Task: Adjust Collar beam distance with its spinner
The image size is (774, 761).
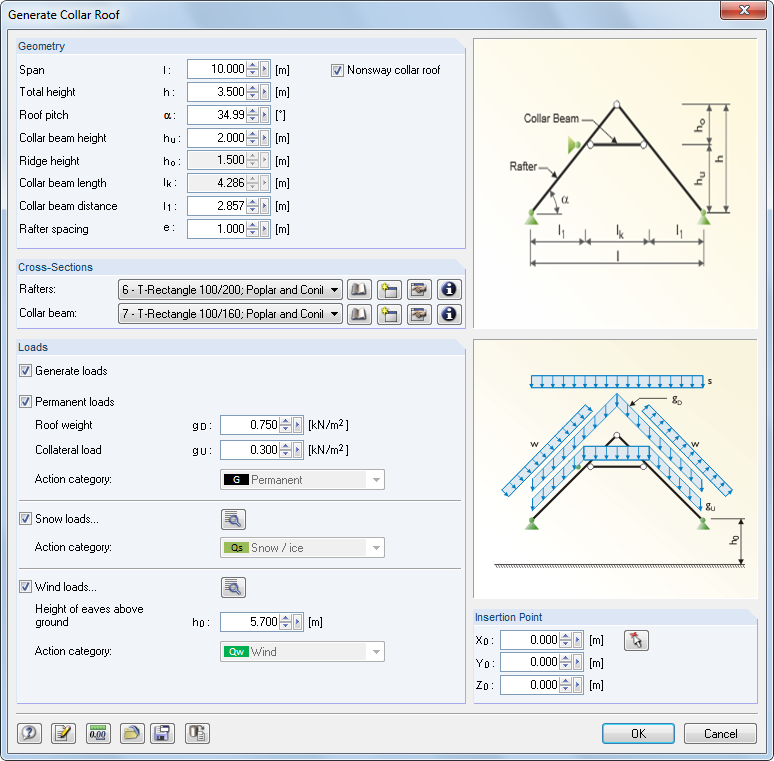Action: coord(253,206)
